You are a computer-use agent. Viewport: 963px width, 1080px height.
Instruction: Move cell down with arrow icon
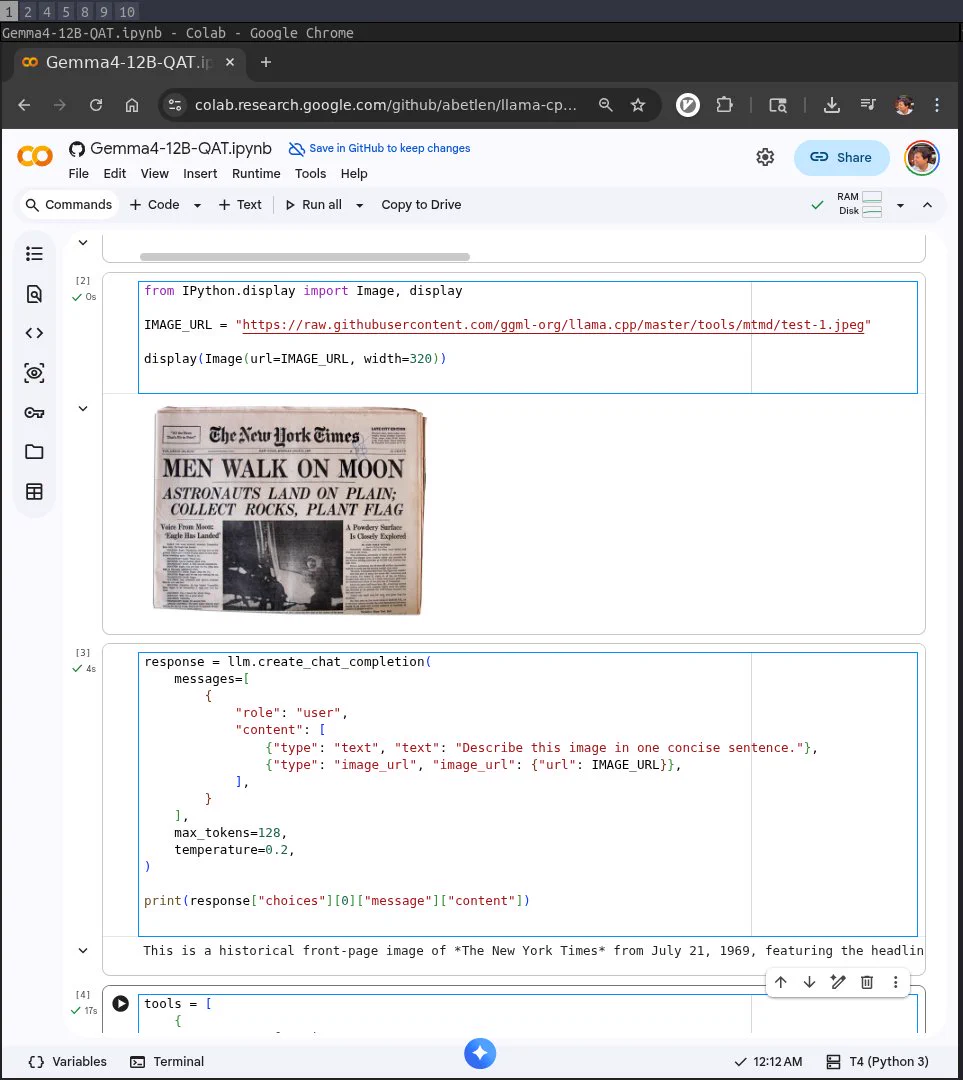[x=809, y=982]
